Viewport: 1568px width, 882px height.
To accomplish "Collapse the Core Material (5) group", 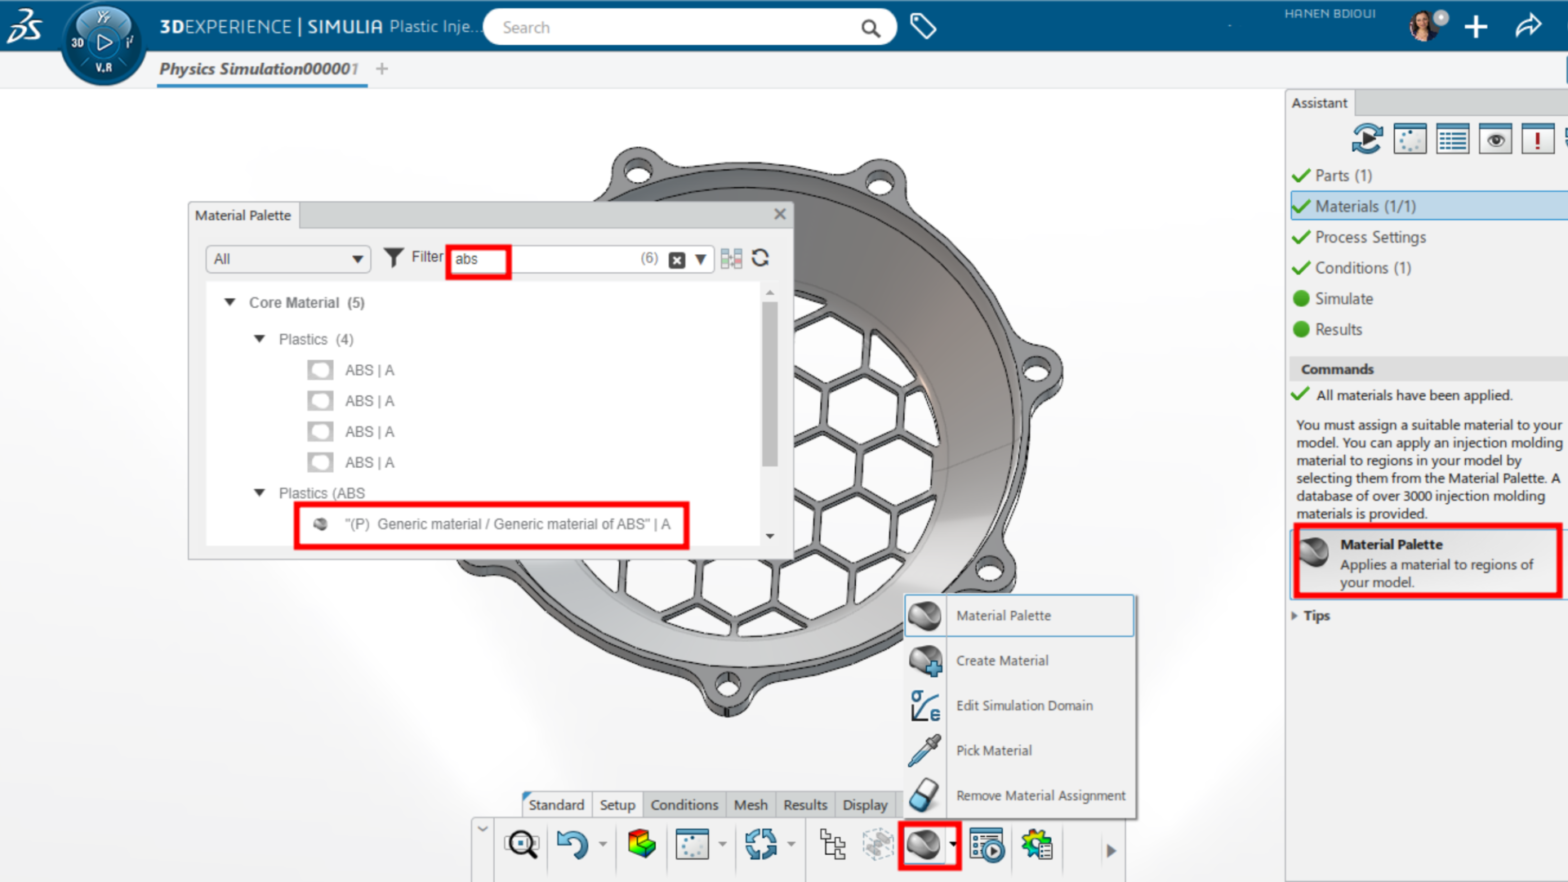I will tap(230, 302).
